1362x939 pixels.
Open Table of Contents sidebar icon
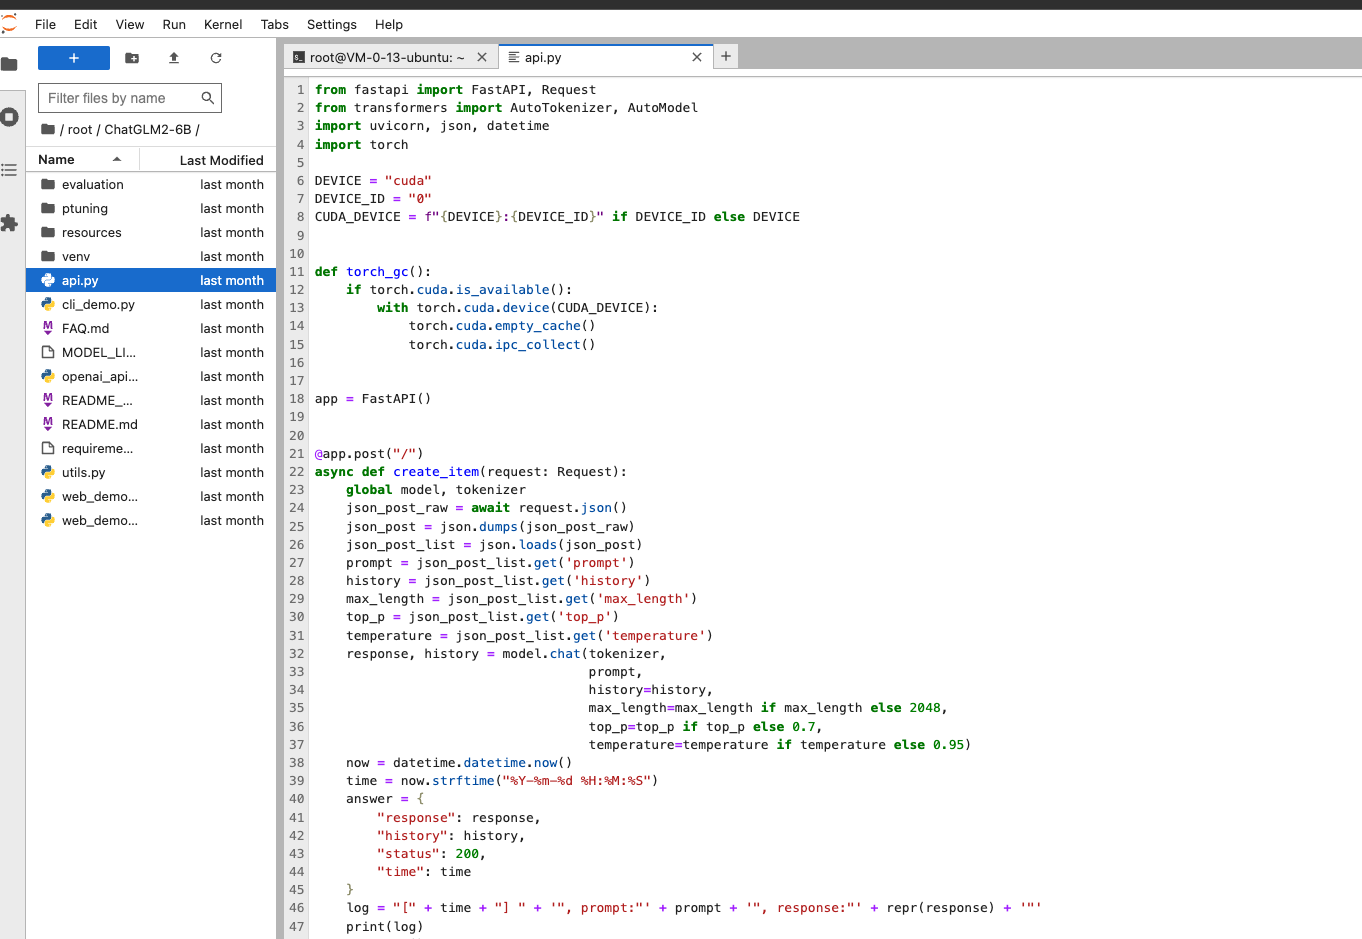(9, 170)
